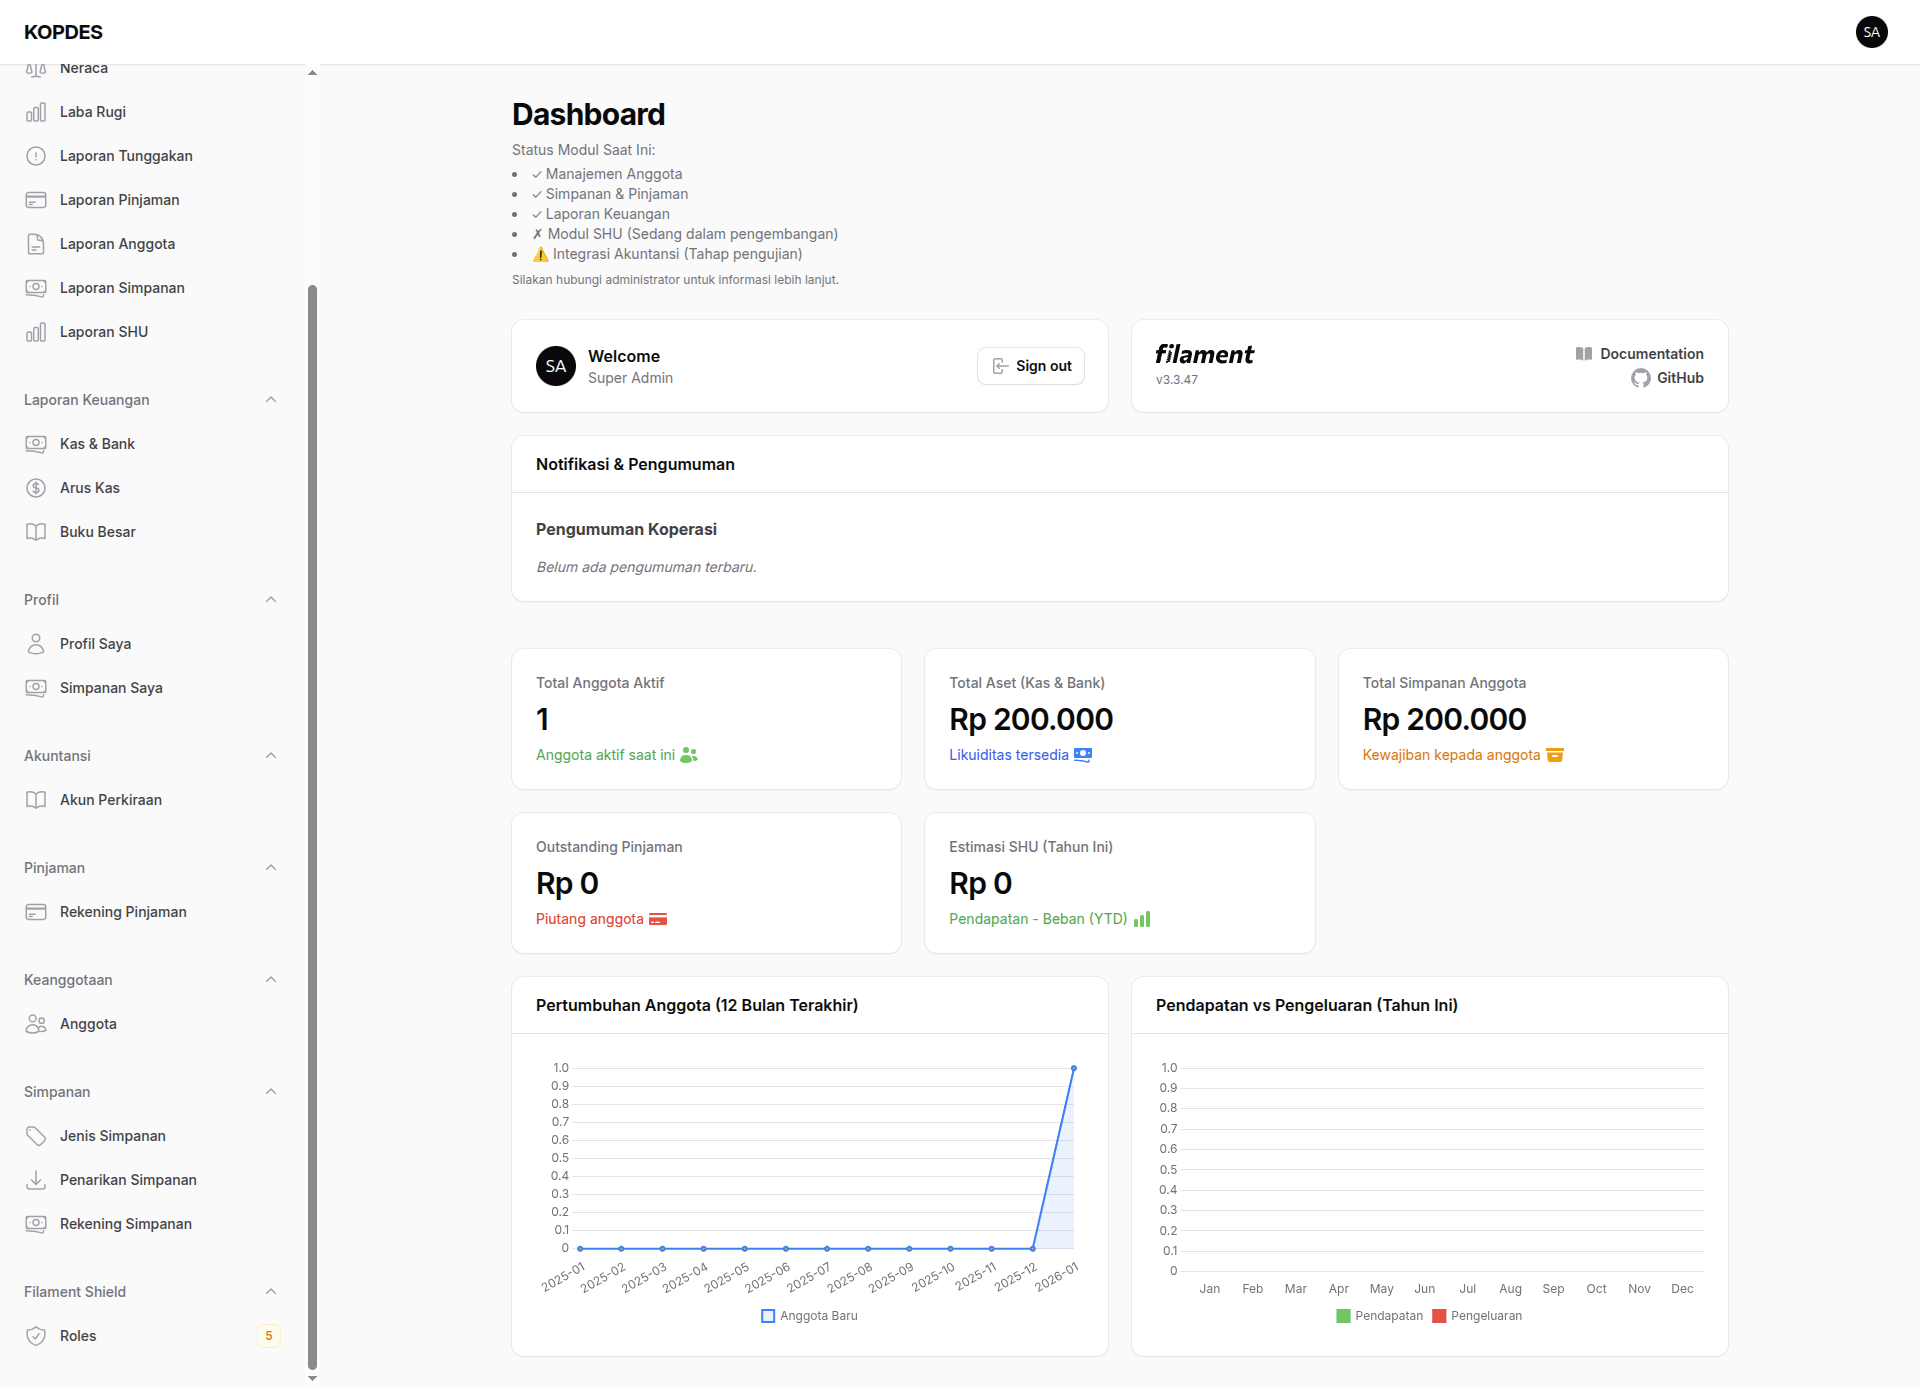Open the Filament Documentation link
This screenshot has height=1388, width=1920.
[x=1650, y=353]
